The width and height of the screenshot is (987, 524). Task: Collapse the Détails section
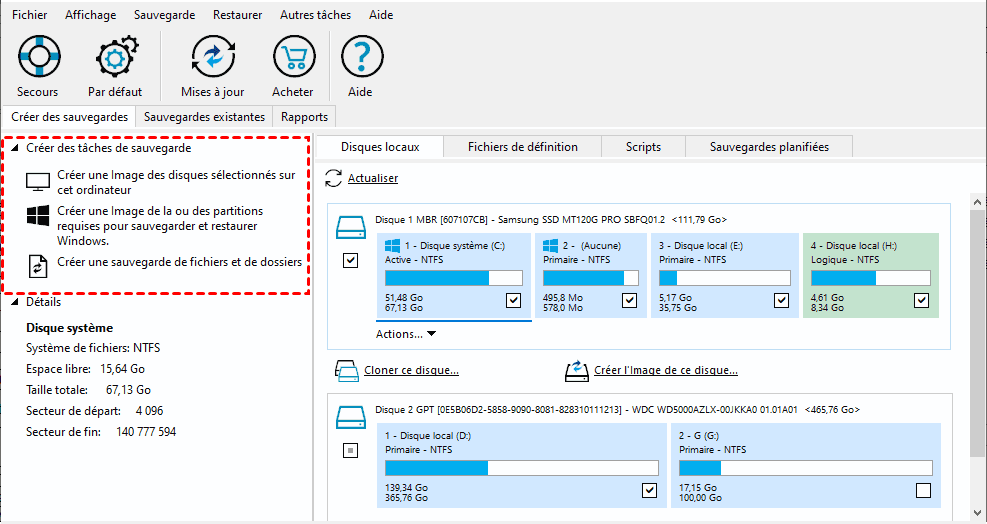click(16, 302)
